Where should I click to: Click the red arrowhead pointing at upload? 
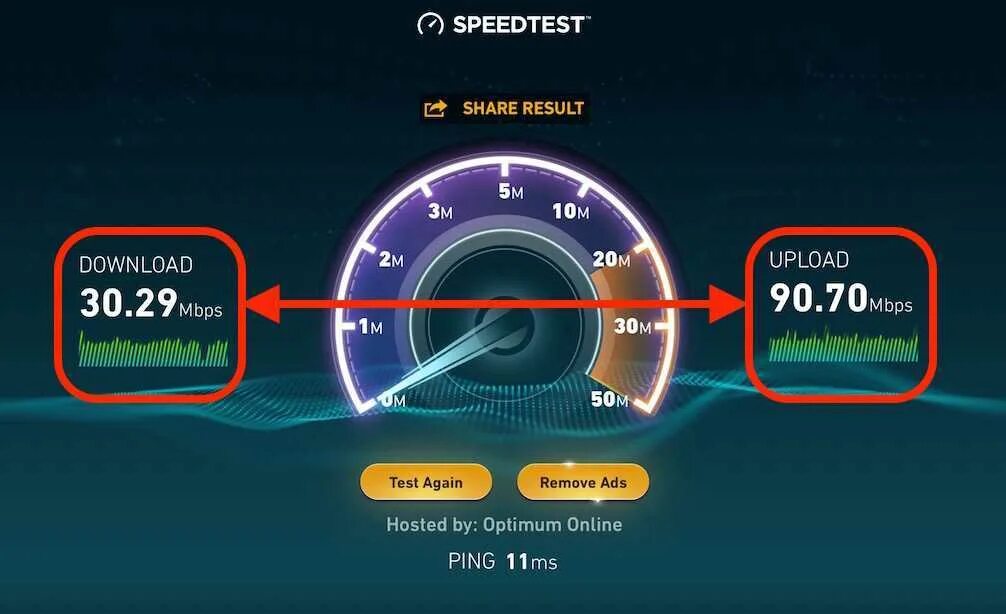click(727, 304)
